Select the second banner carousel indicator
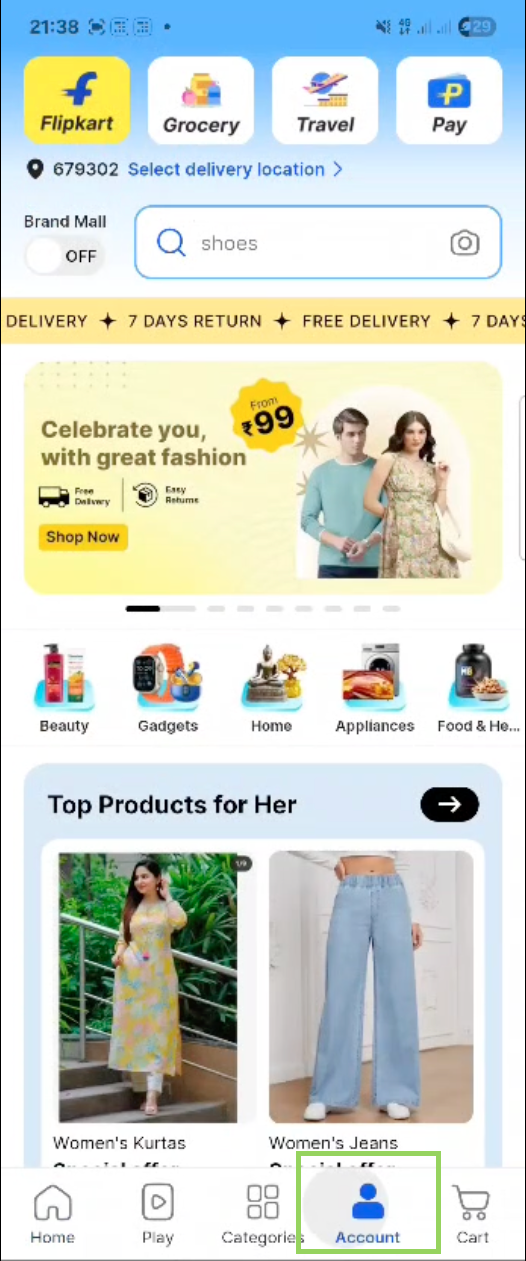526x1261 pixels. (x=178, y=608)
